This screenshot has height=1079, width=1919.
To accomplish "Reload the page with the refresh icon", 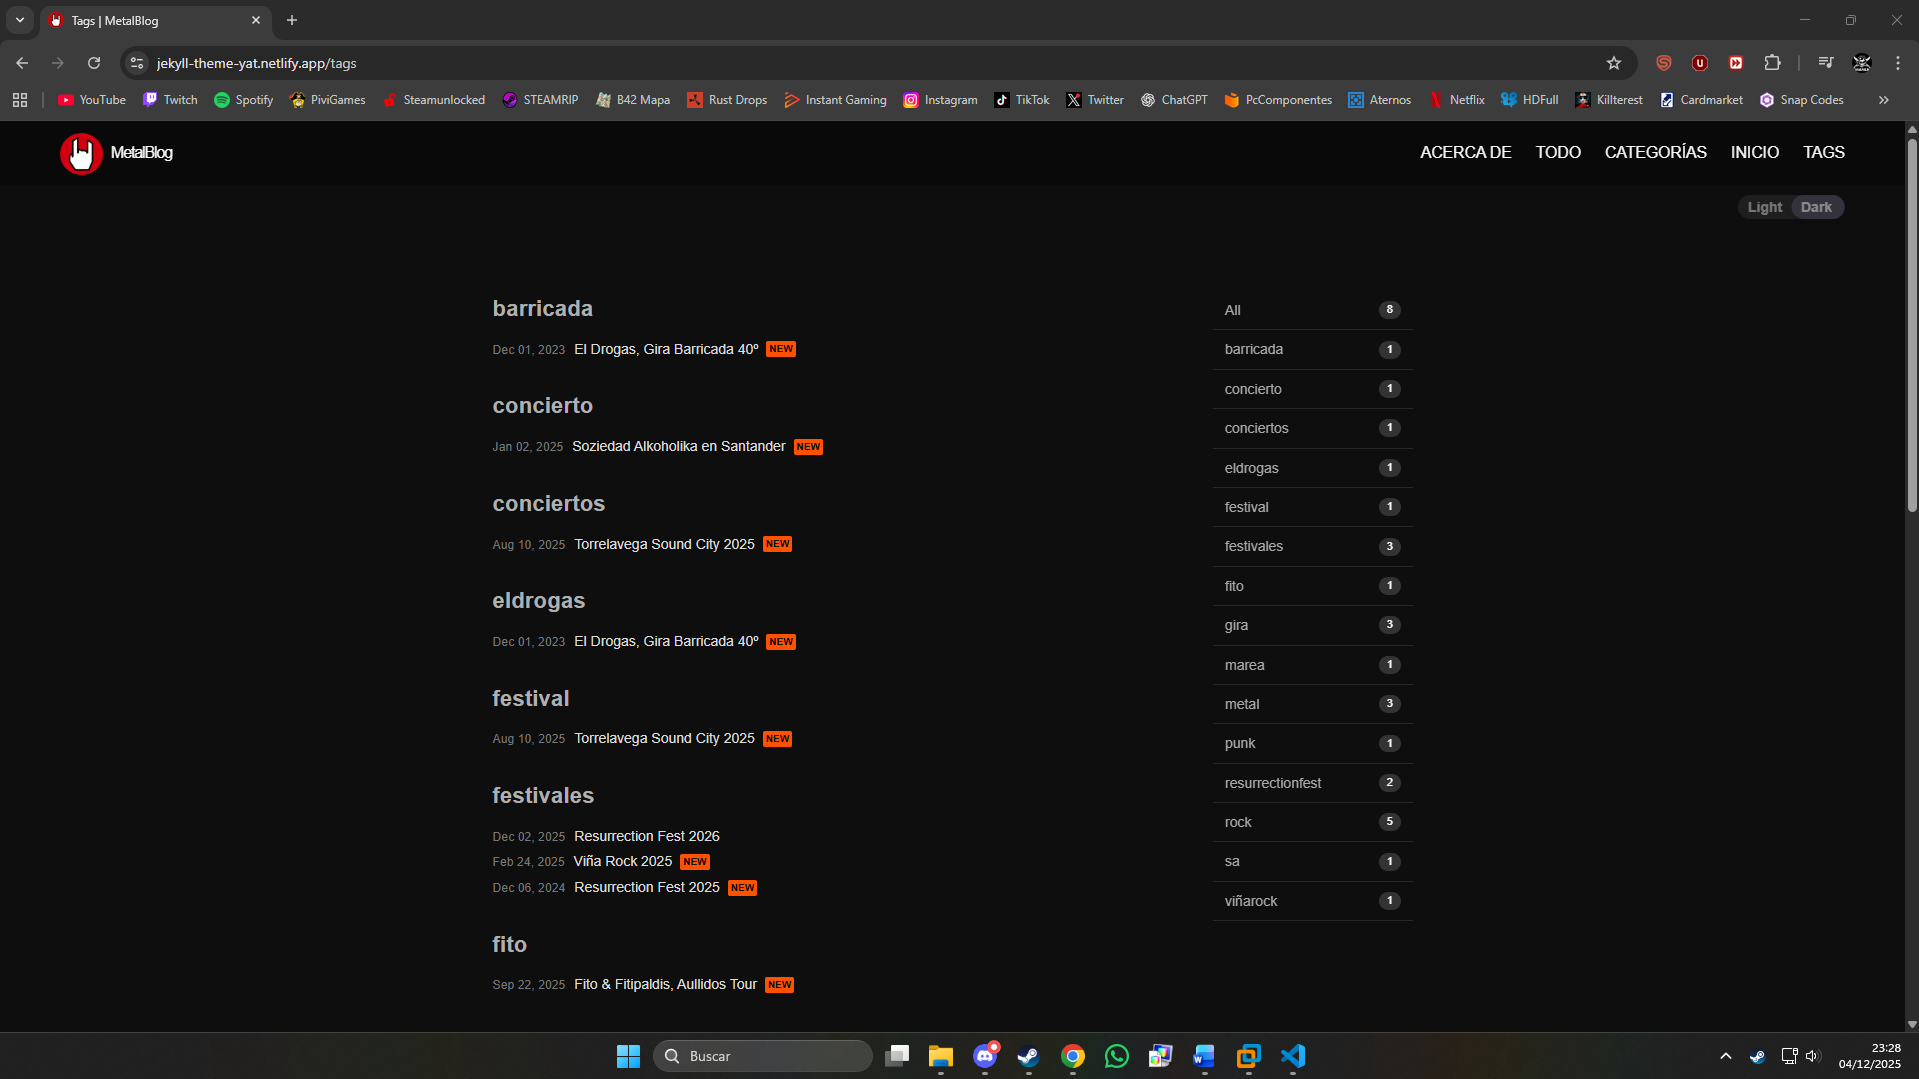I will pos(94,63).
